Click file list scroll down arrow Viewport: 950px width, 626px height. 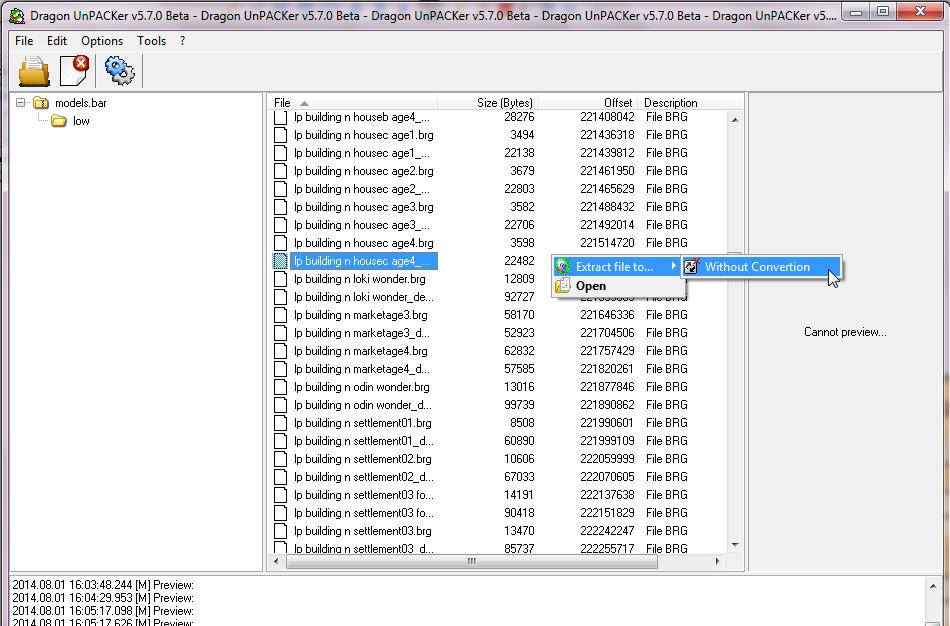(x=734, y=545)
